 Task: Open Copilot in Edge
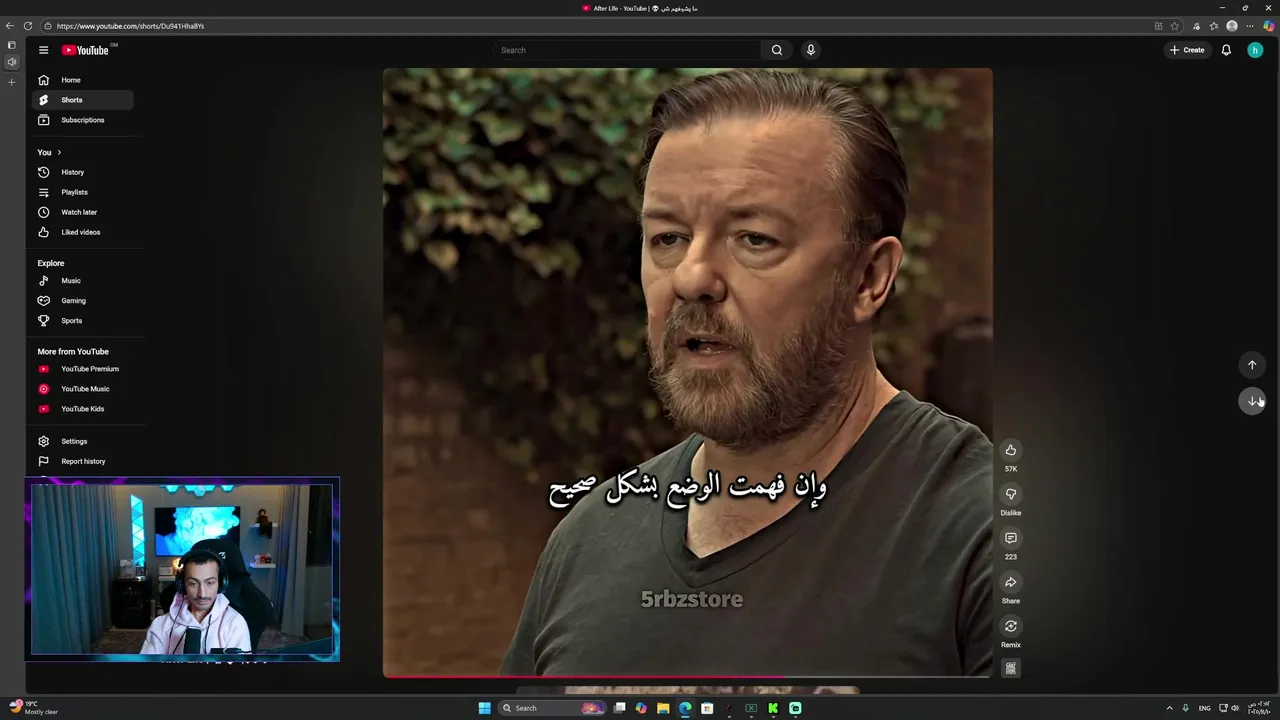tap(1268, 26)
